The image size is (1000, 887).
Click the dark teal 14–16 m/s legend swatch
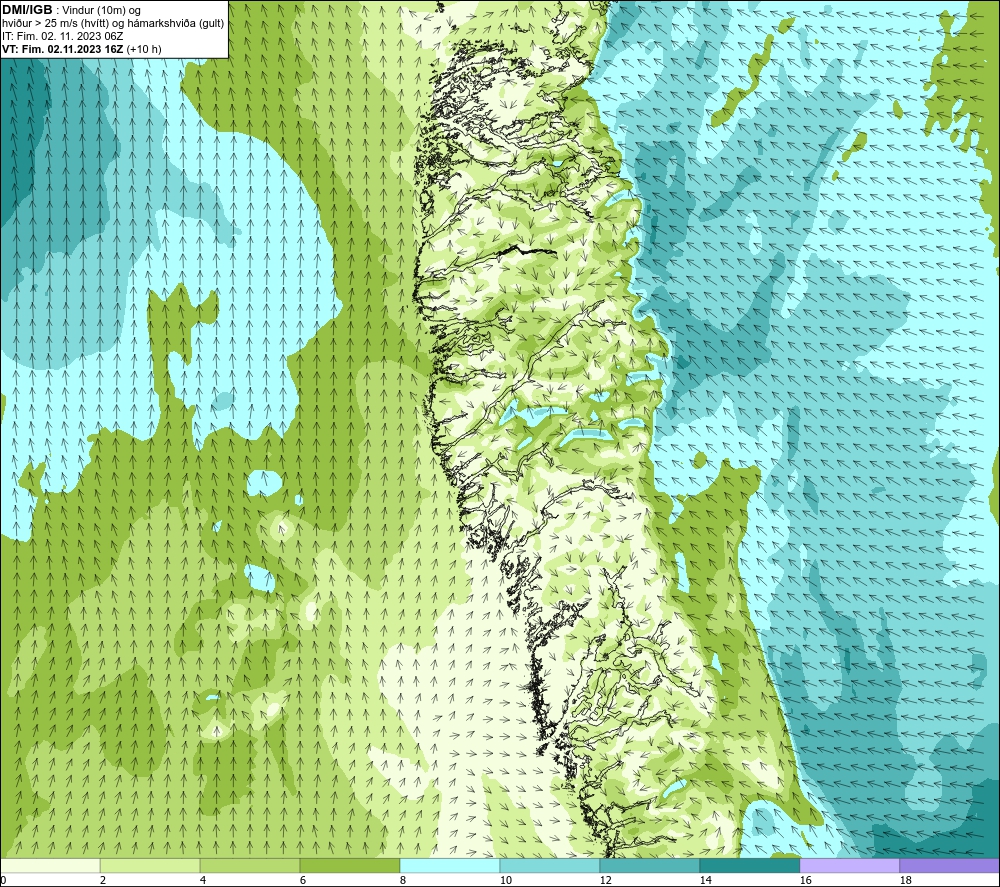tap(749, 865)
